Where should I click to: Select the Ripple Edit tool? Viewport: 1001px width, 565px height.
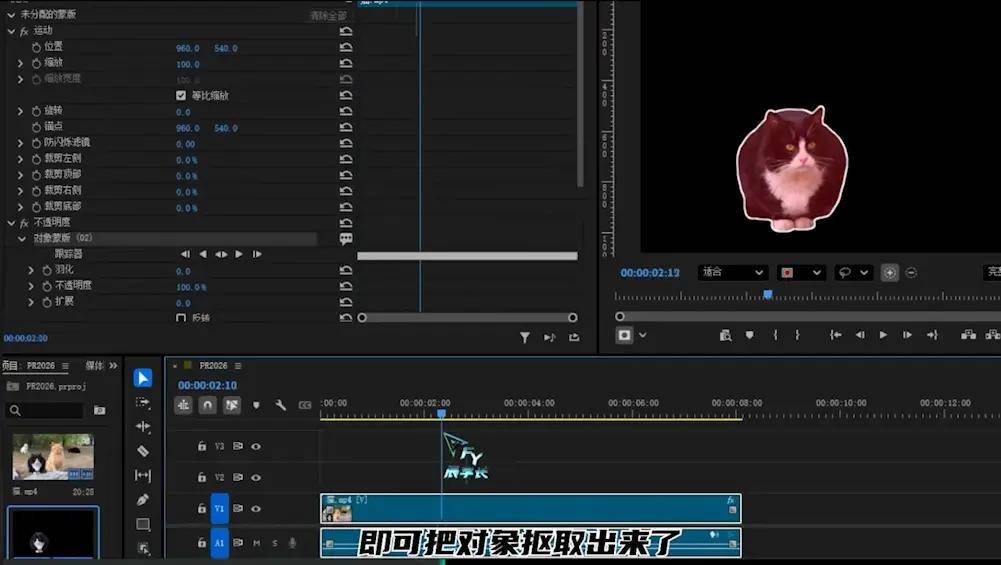143,427
